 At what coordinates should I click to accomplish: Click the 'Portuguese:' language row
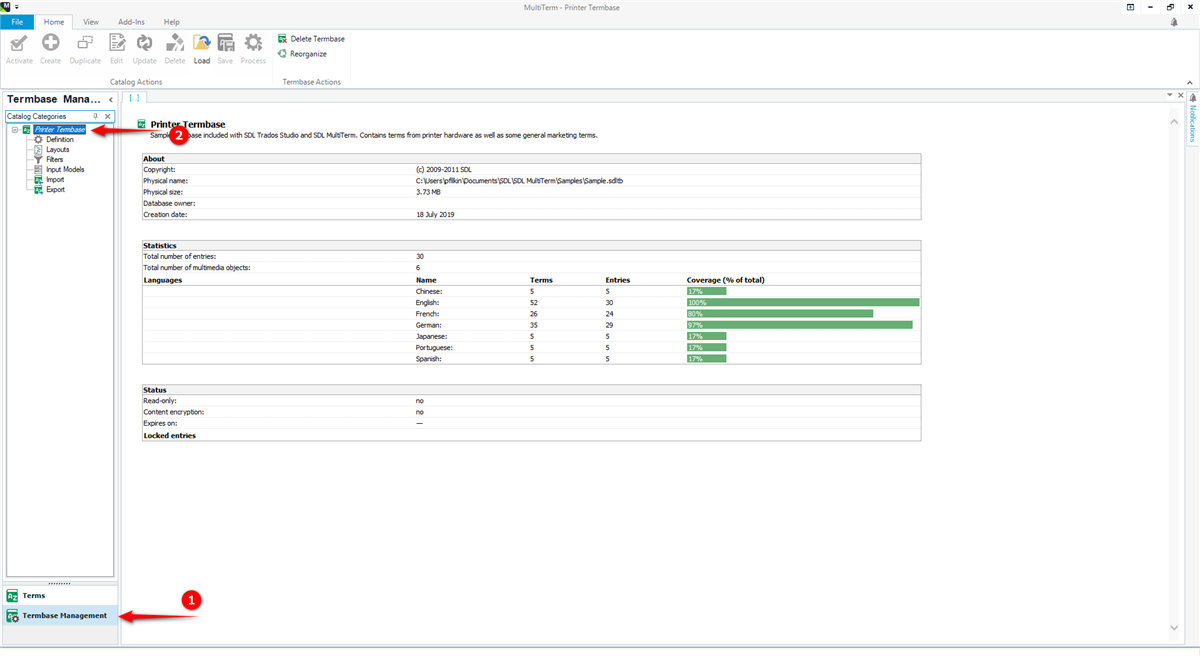click(531, 347)
